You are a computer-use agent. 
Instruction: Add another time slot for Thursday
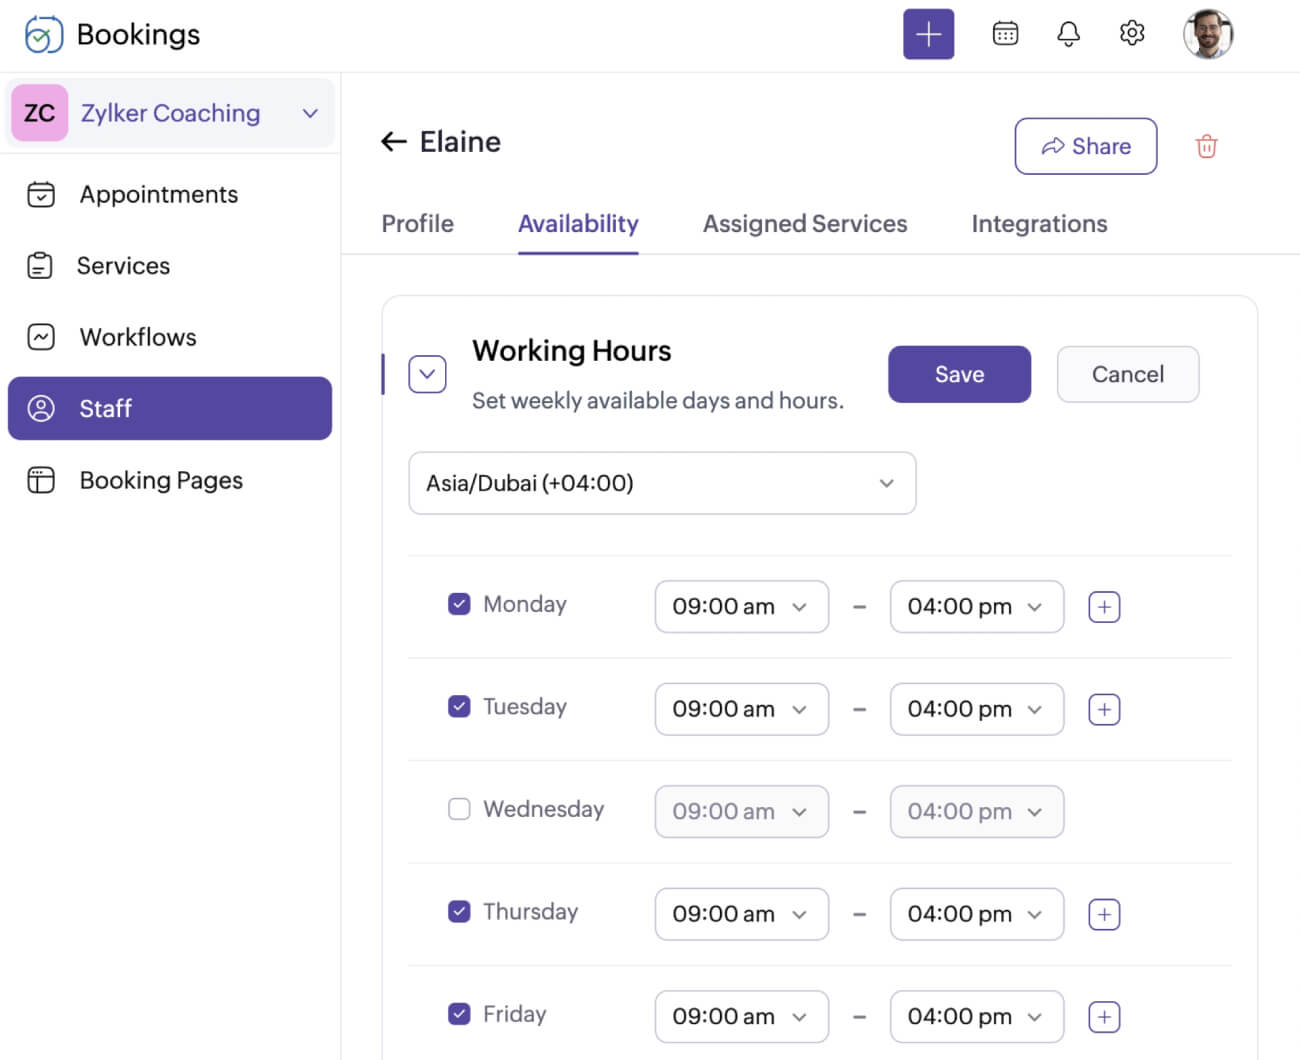point(1104,914)
